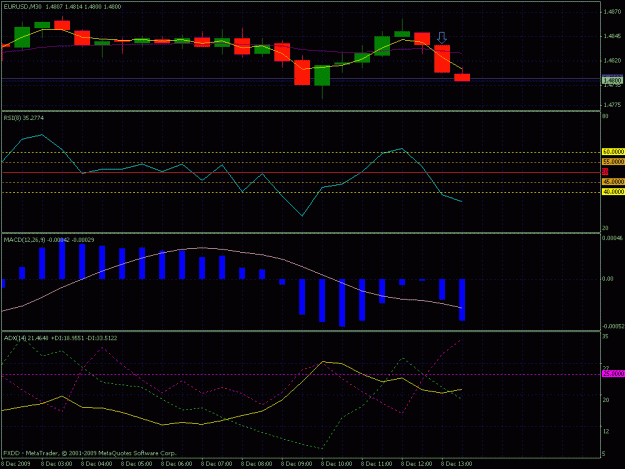Click the 1.4775 price scale value
The width and height of the screenshot is (625, 469).
(x=612, y=105)
